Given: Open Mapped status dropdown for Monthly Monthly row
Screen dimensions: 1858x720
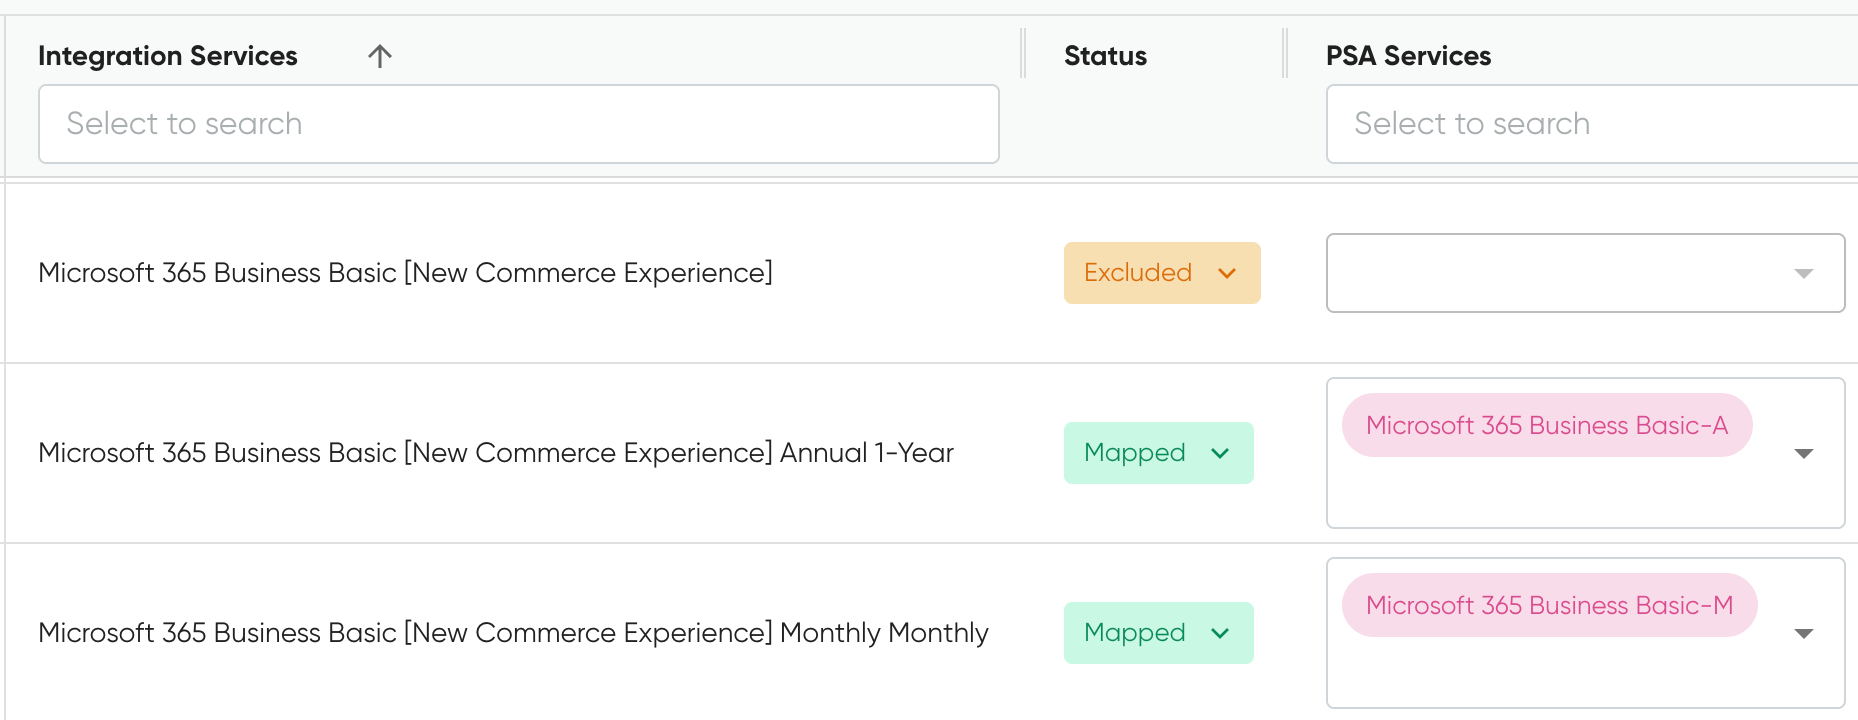Looking at the screenshot, I should 1158,633.
